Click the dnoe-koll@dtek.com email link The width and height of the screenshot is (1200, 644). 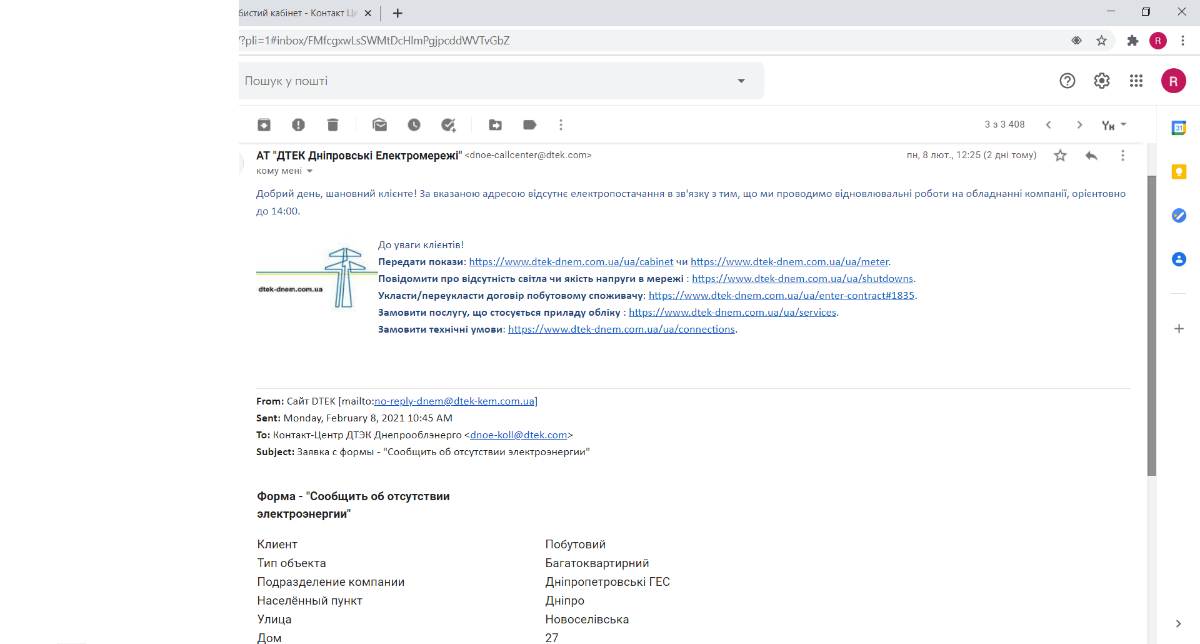(x=520, y=435)
